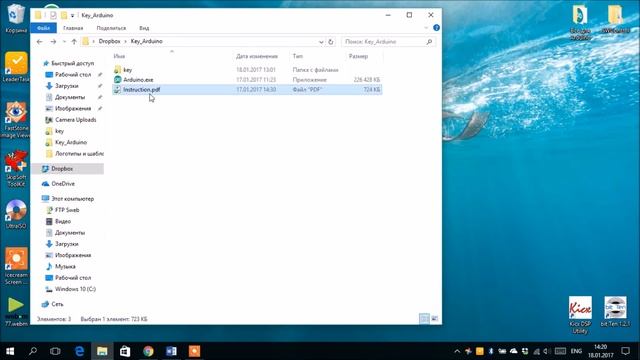Open Корзина desktop icon
The image size is (640, 360).
coord(16,18)
